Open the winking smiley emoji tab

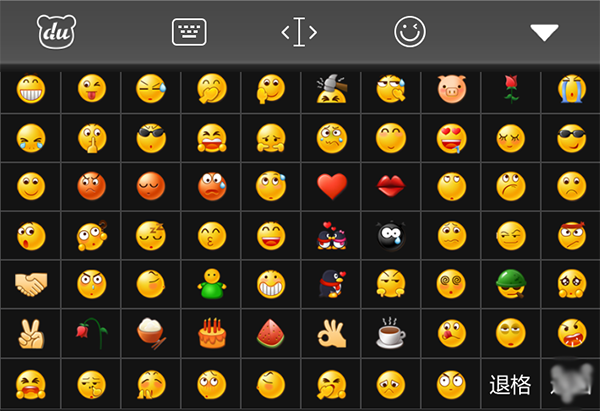click(x=410, y=32)
